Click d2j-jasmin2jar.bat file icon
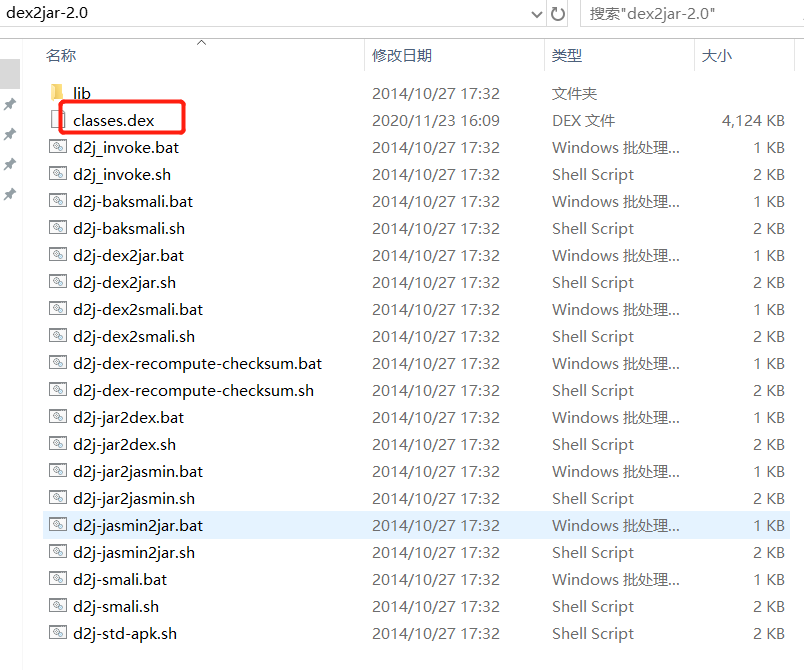Screen dimensions: 804x670 click(57, 524)
